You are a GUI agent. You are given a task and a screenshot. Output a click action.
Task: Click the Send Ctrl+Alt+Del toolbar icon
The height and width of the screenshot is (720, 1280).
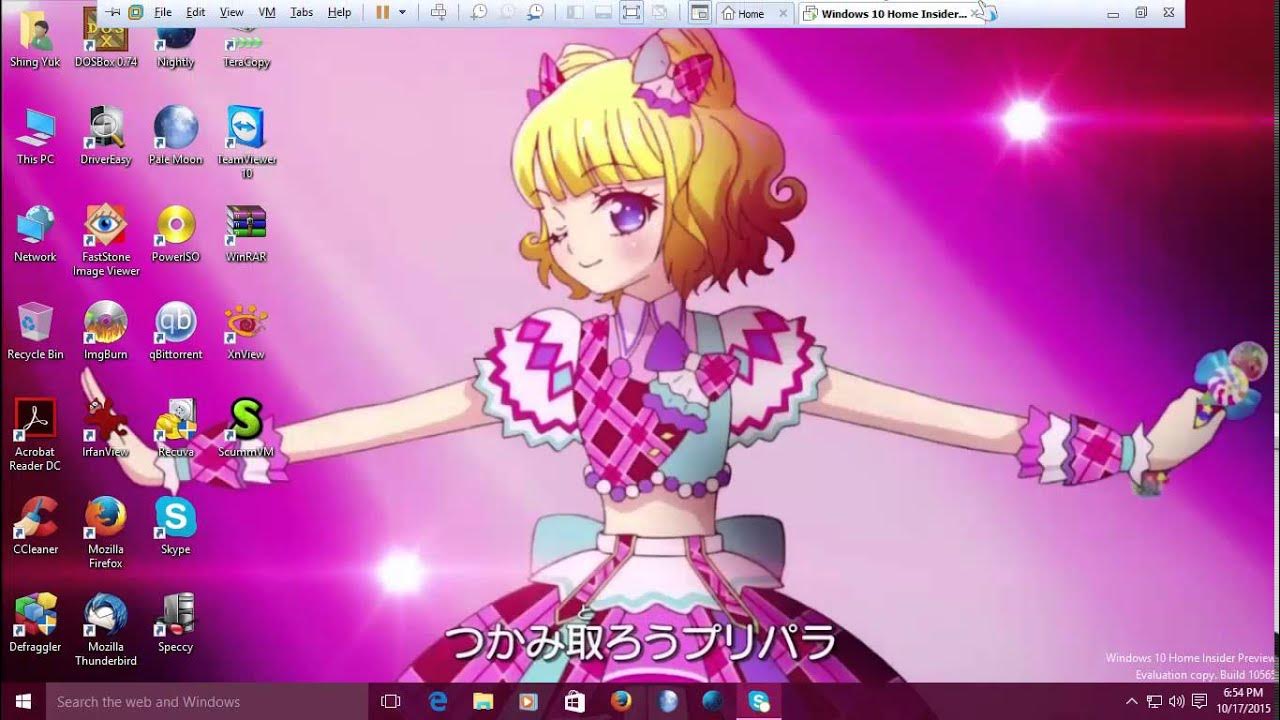click(438, 12)
